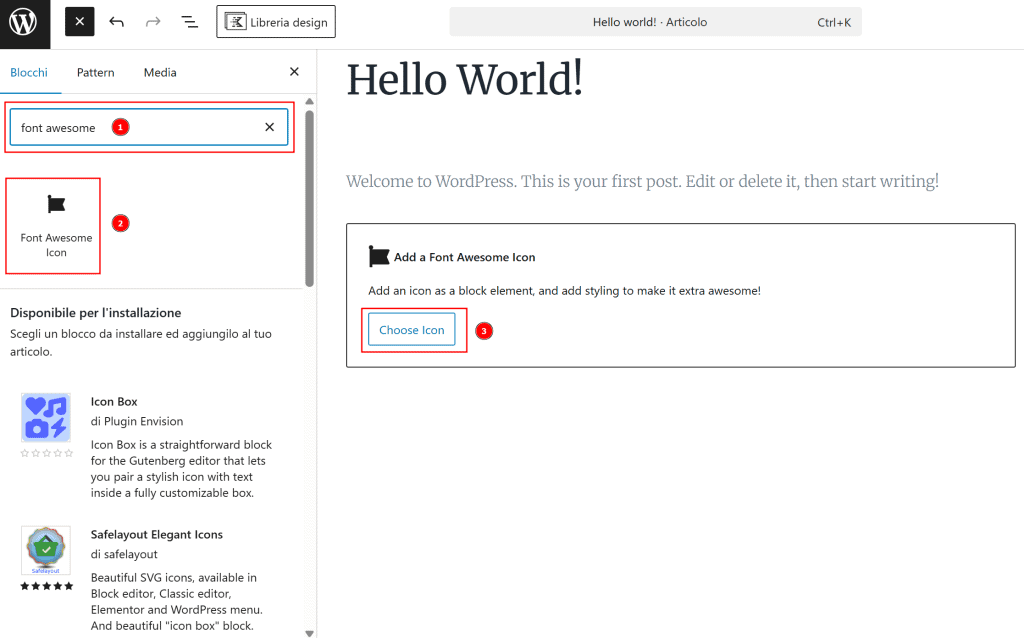This screenshot has width=1024, height=638.
Task: Undo the last change
Action: click(117, 20)
